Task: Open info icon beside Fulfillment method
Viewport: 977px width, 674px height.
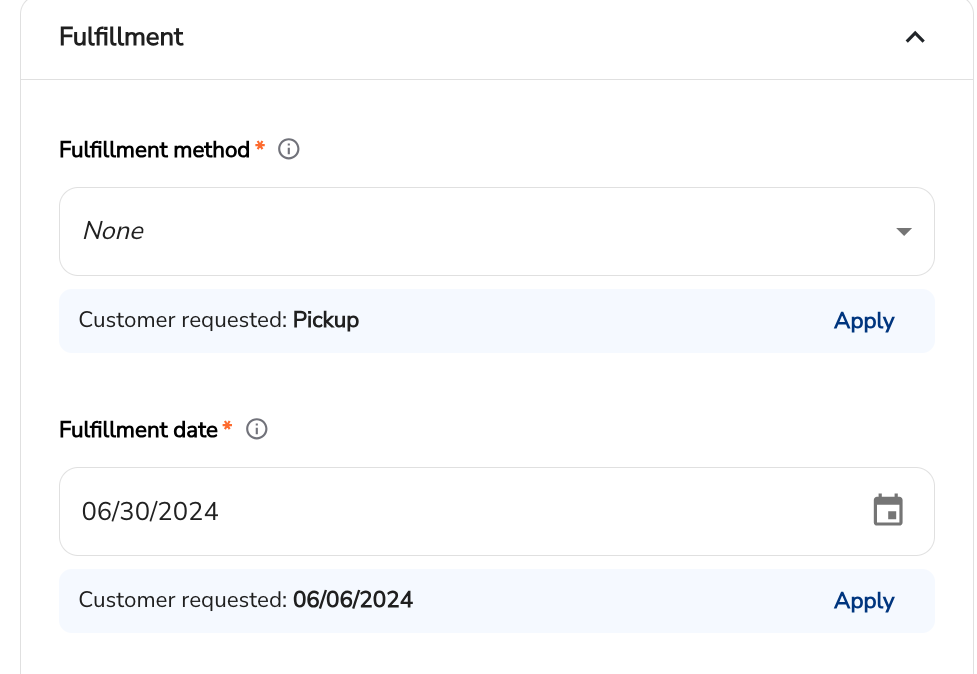Action: [288, 149]
